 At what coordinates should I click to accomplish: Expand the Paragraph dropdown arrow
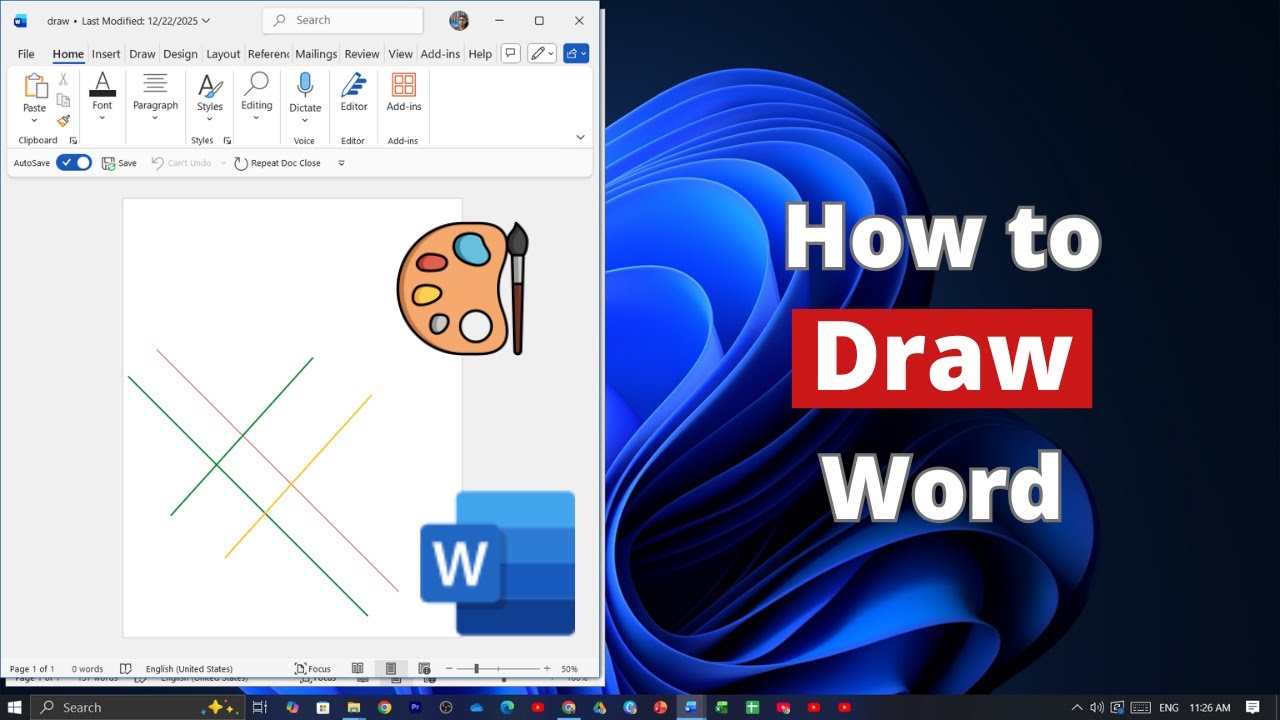155,118
